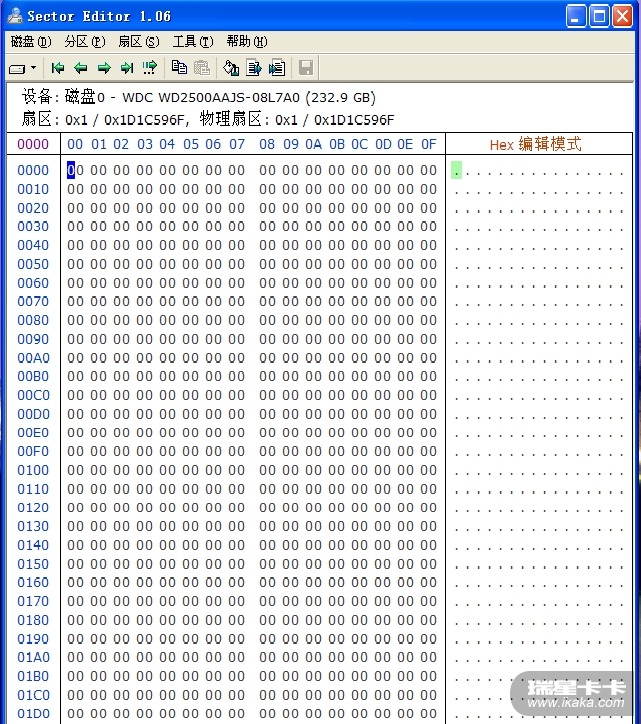
Task: Click row offset label 01D0
Action: coord(33,713)
